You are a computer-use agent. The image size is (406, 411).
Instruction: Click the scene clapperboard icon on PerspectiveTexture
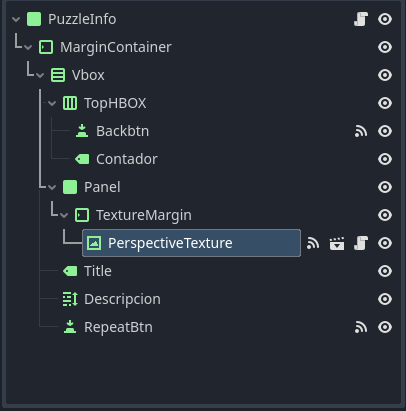pos(337,243)
